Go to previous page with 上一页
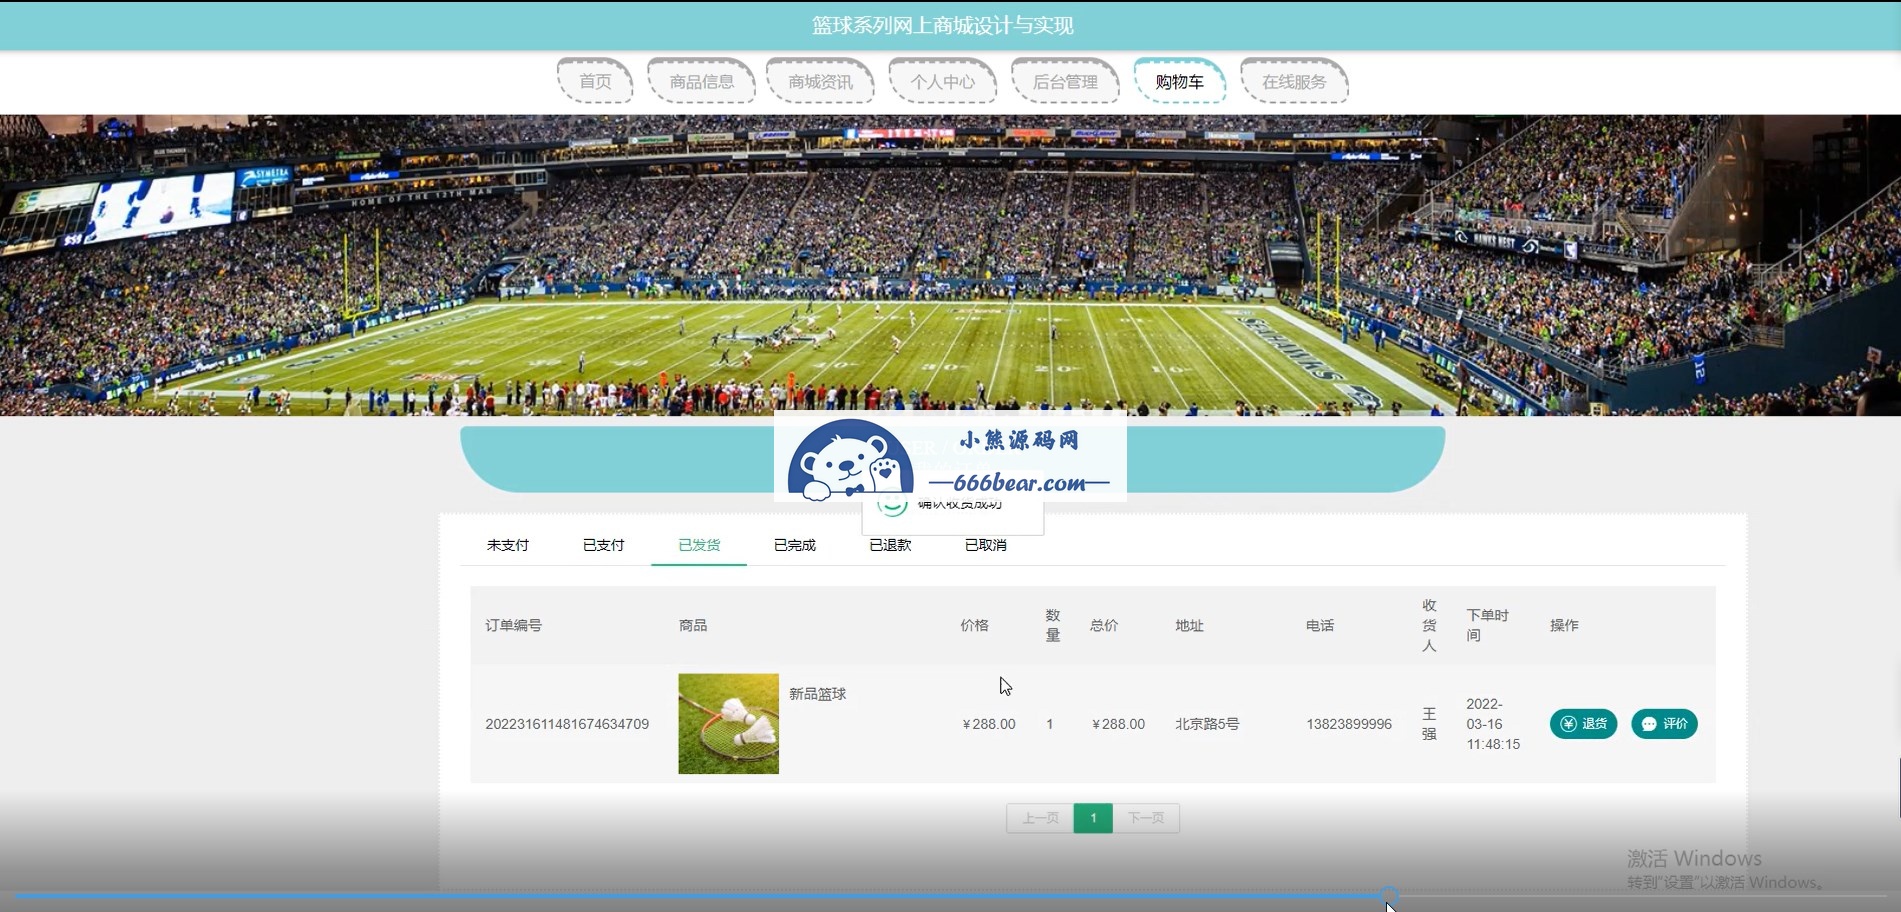 click(1040, 818)
